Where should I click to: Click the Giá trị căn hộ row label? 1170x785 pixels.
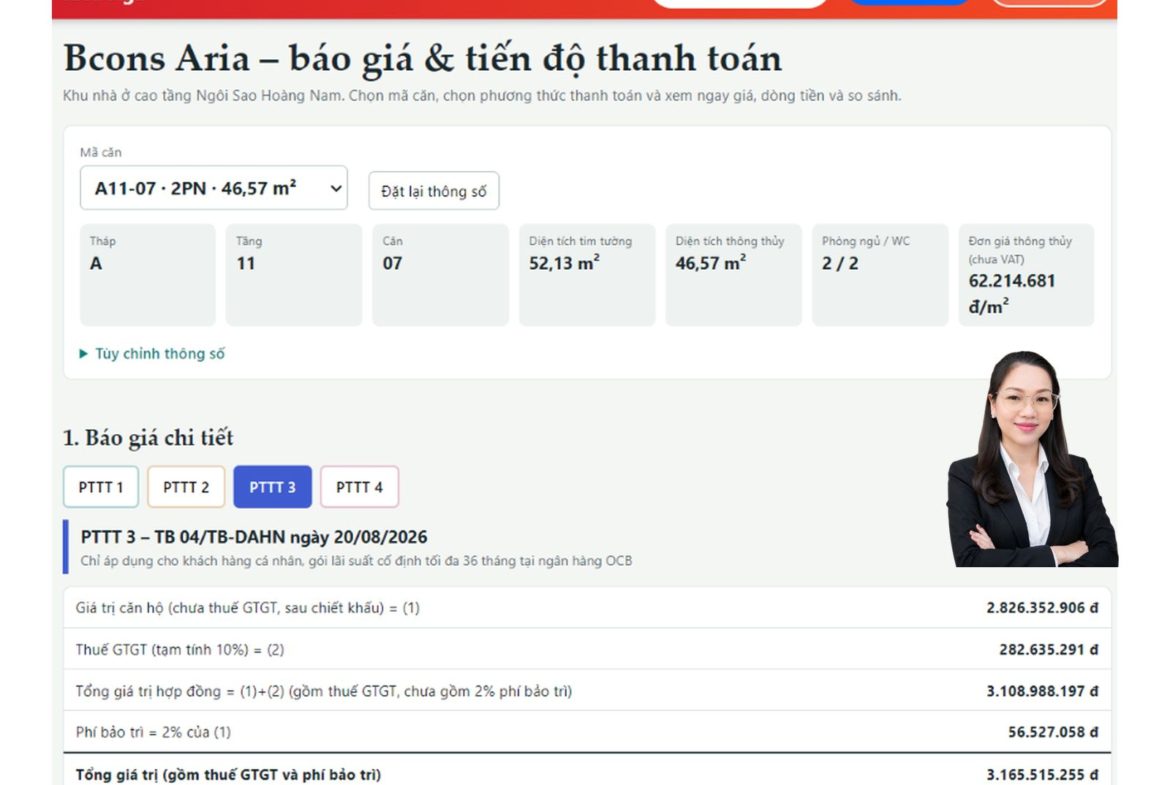pos(247,608)
